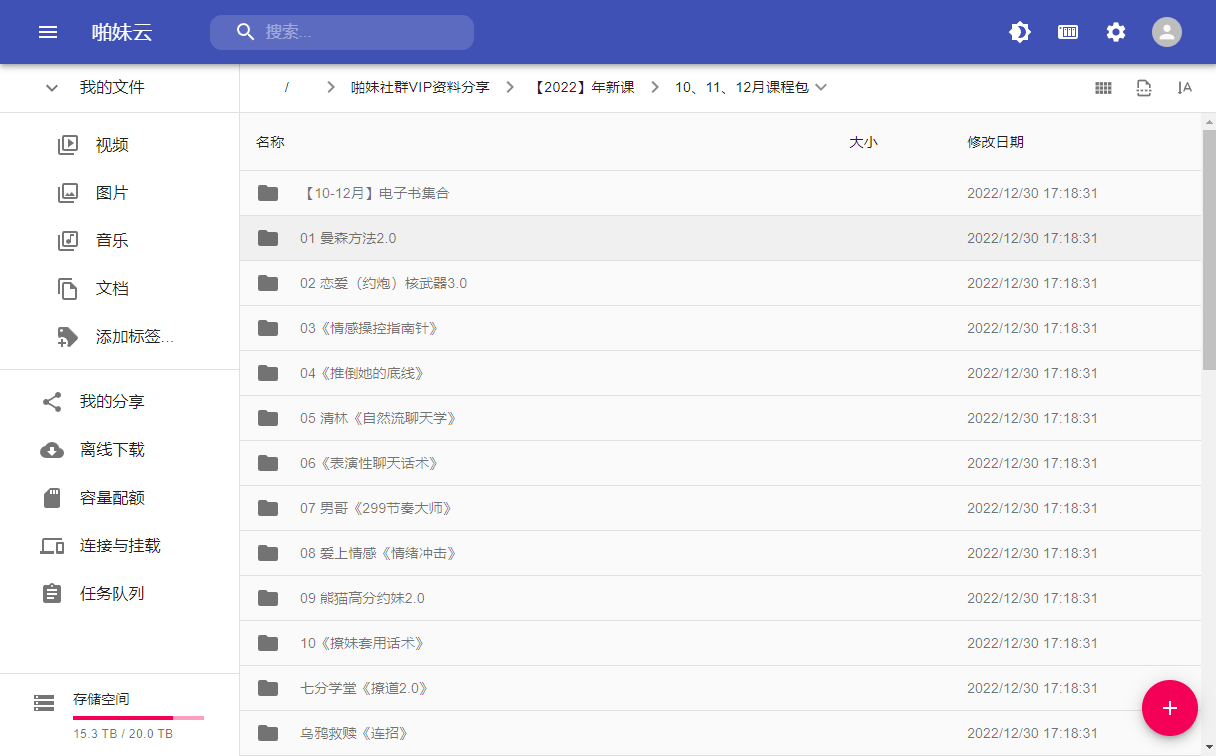Open the hamburger navigation menu

click(x=48, y=32)
